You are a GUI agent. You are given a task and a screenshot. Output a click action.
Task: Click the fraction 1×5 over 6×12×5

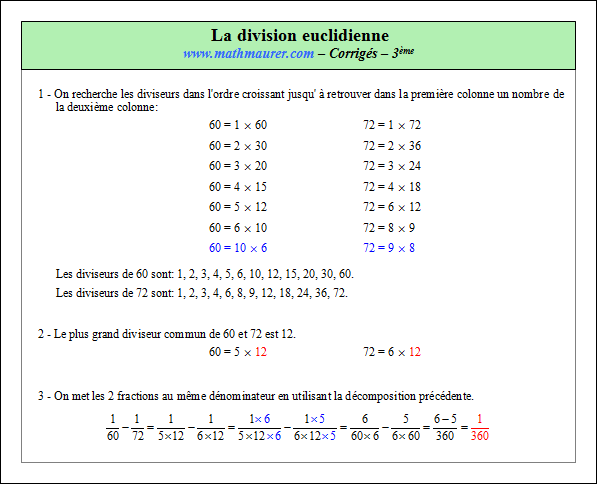315,428
